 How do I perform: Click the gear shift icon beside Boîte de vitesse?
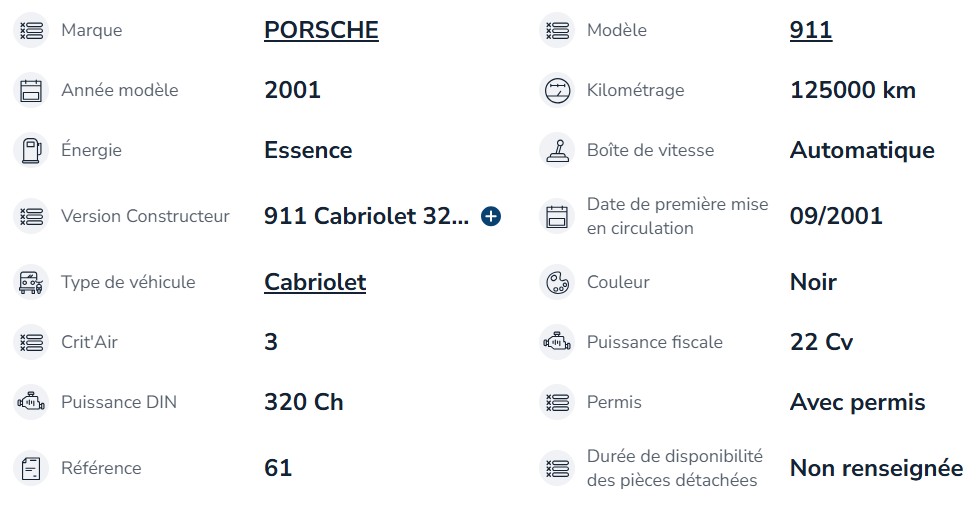click(x=557, y=150)
